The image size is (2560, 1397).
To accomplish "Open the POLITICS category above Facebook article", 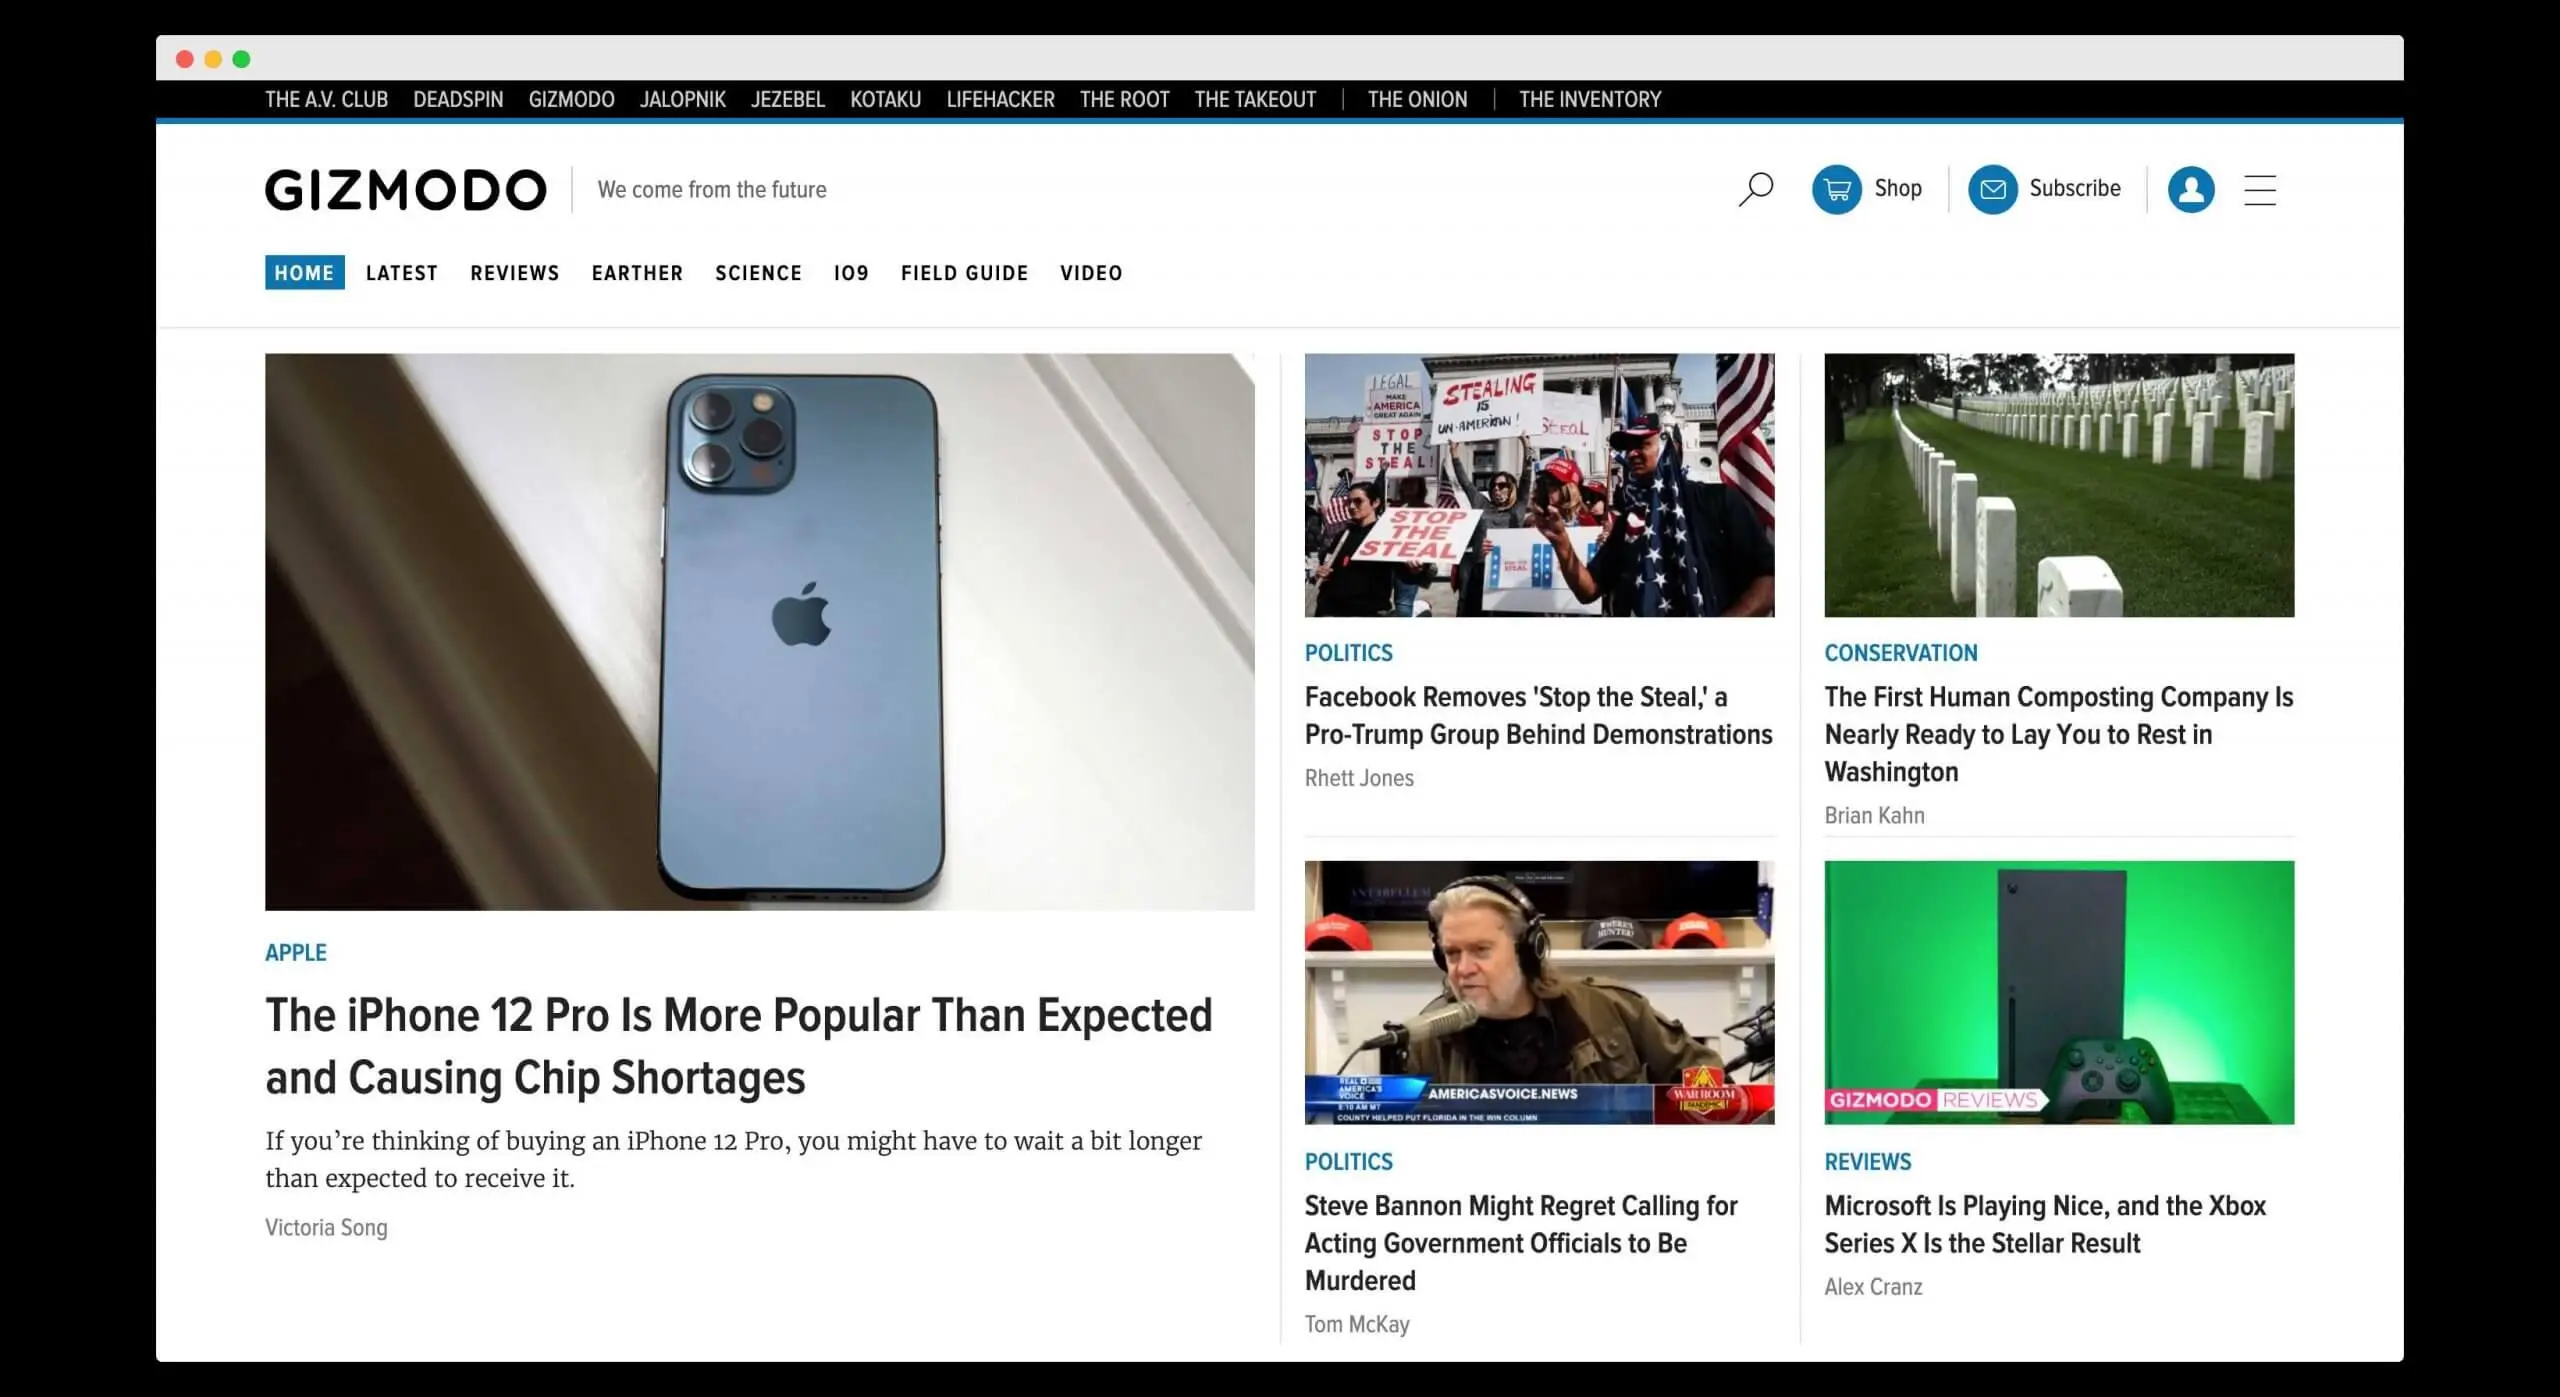I will pos(1348,652).
